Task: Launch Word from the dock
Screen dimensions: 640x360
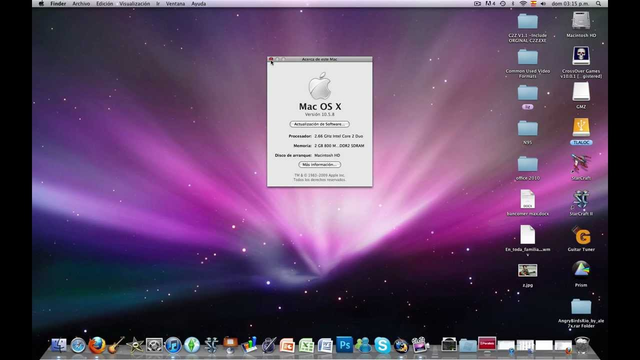Action: click(x=325, y=345)
